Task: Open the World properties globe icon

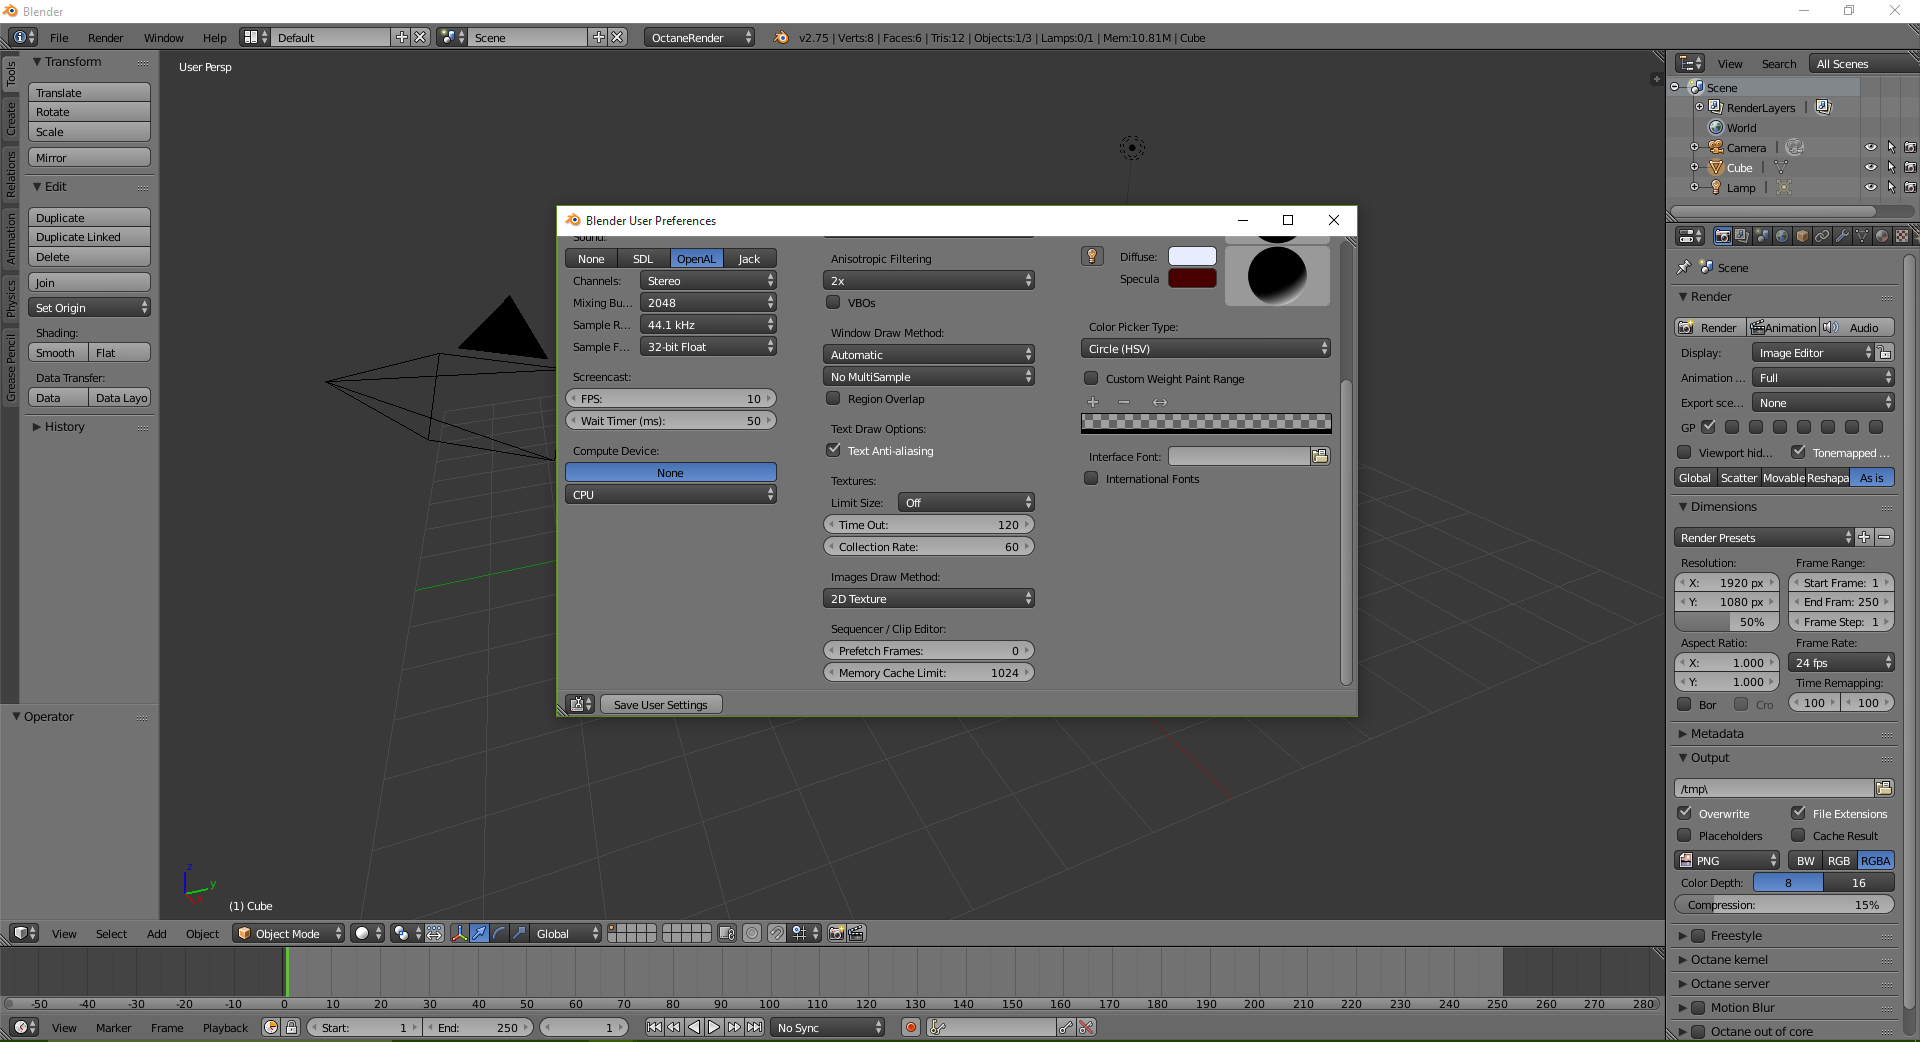Action: click(1782, 236)
